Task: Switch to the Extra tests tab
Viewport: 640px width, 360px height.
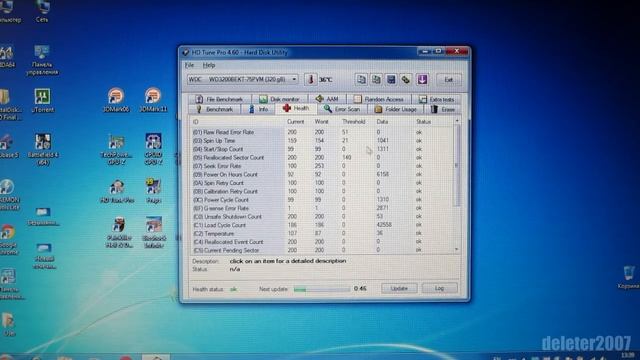Action: pyautogui.click(x=437, y=99)
